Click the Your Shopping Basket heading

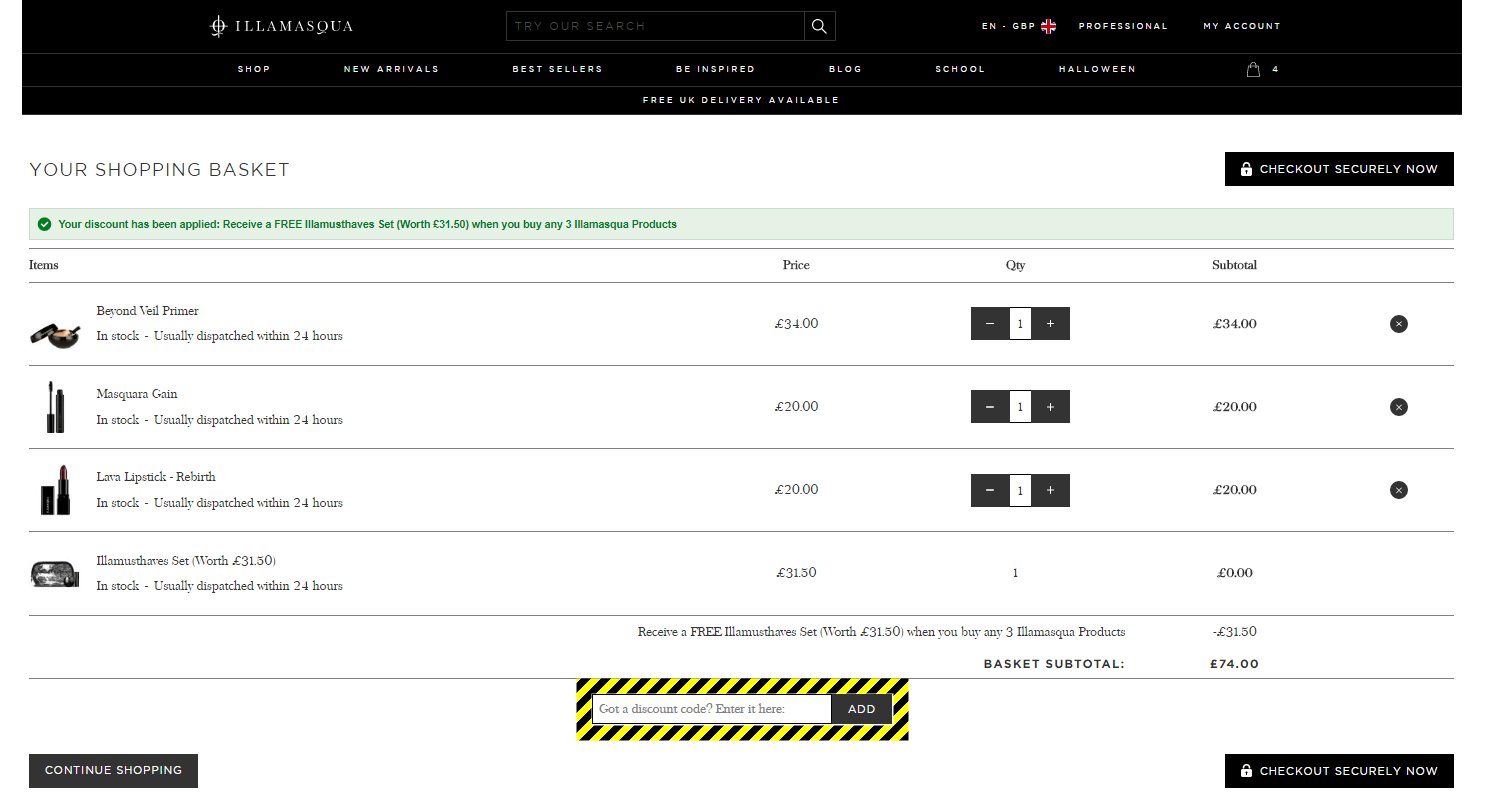[x=160, y=170]
